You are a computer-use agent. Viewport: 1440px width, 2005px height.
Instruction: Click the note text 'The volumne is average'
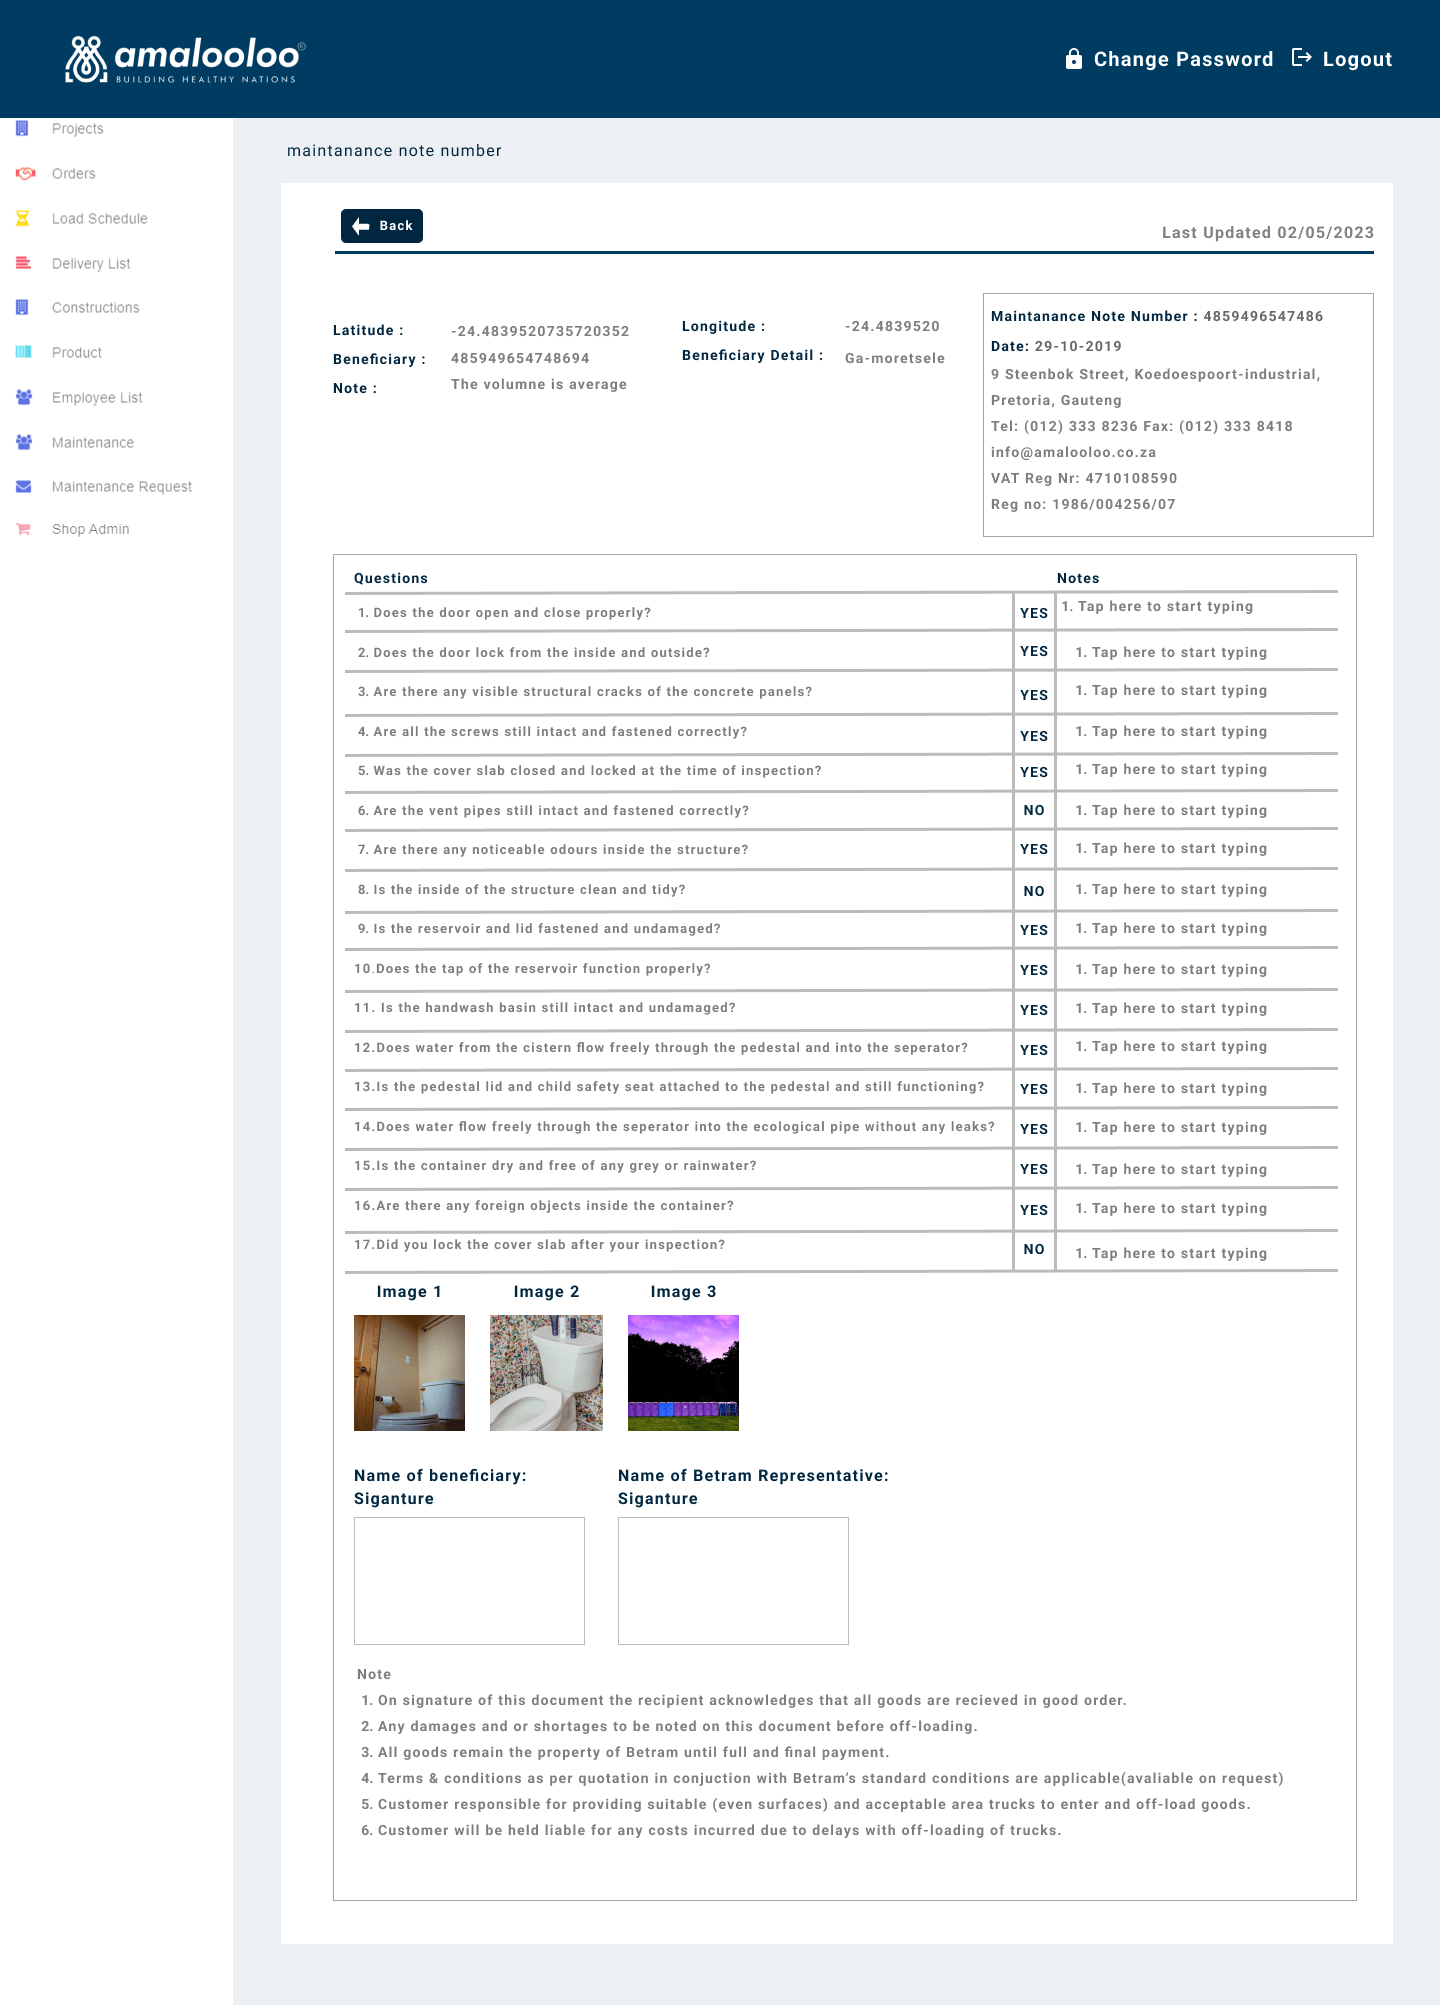coord(539,384)
